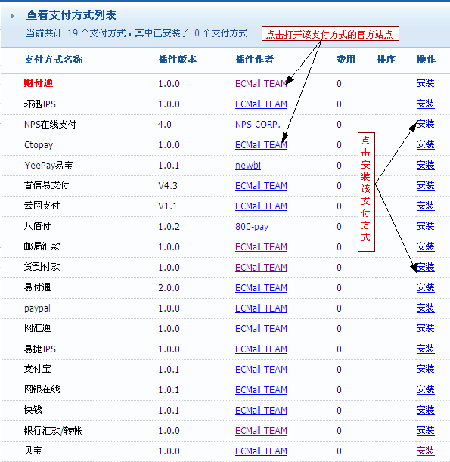The image size is (450, 462).
Task: Click the 贝宝 payment name
Action: coord(33,451)
